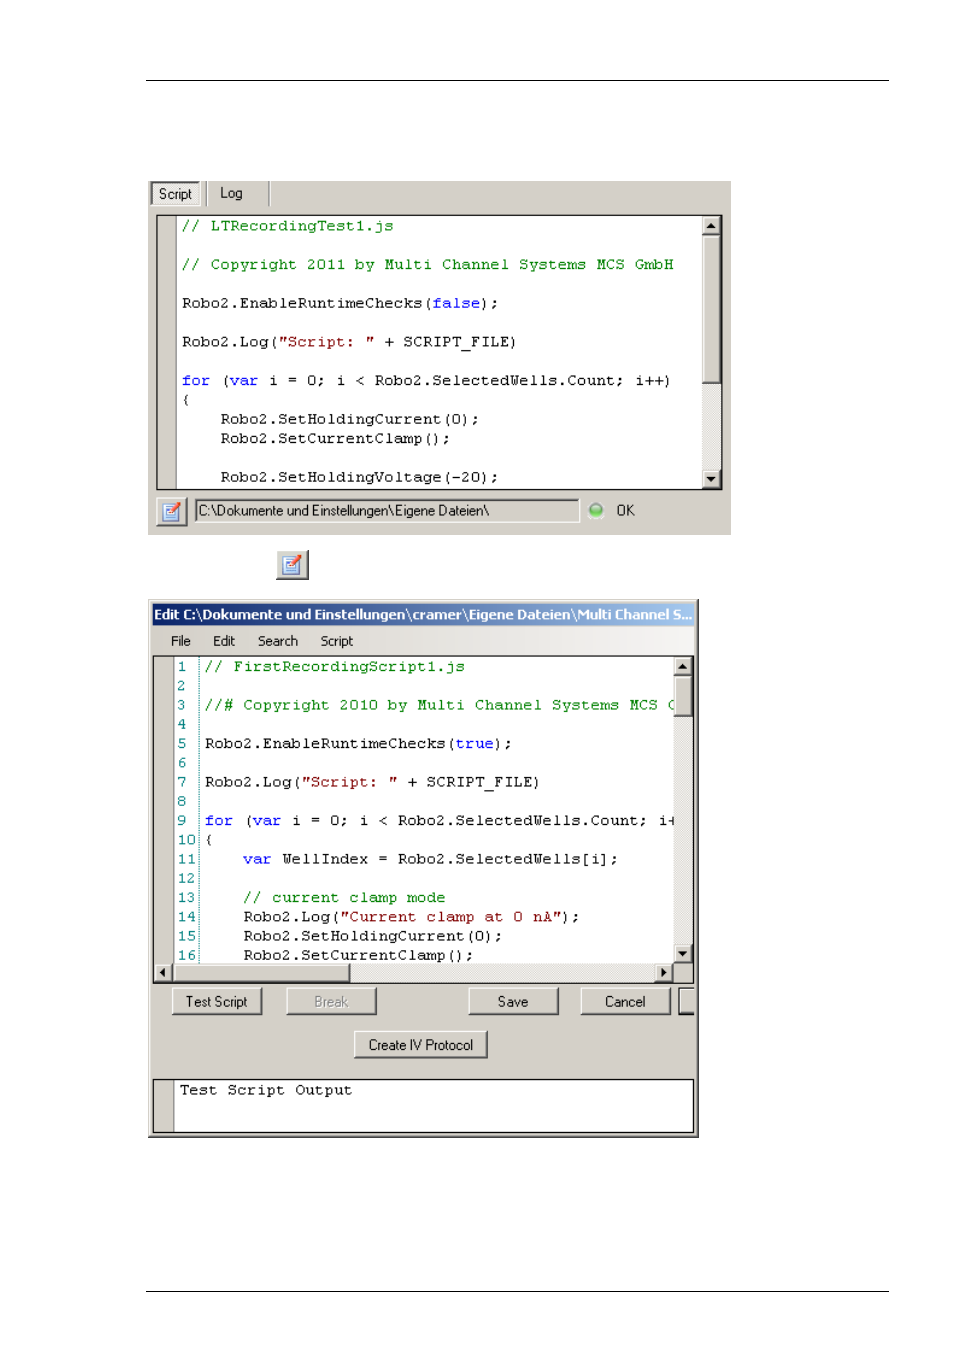Image resolution: width=954 pixels, height=1350 pixels.
Task: Click 'Robo2.SetCurrentClamp();' in the script panel
Action: point(335,439)
